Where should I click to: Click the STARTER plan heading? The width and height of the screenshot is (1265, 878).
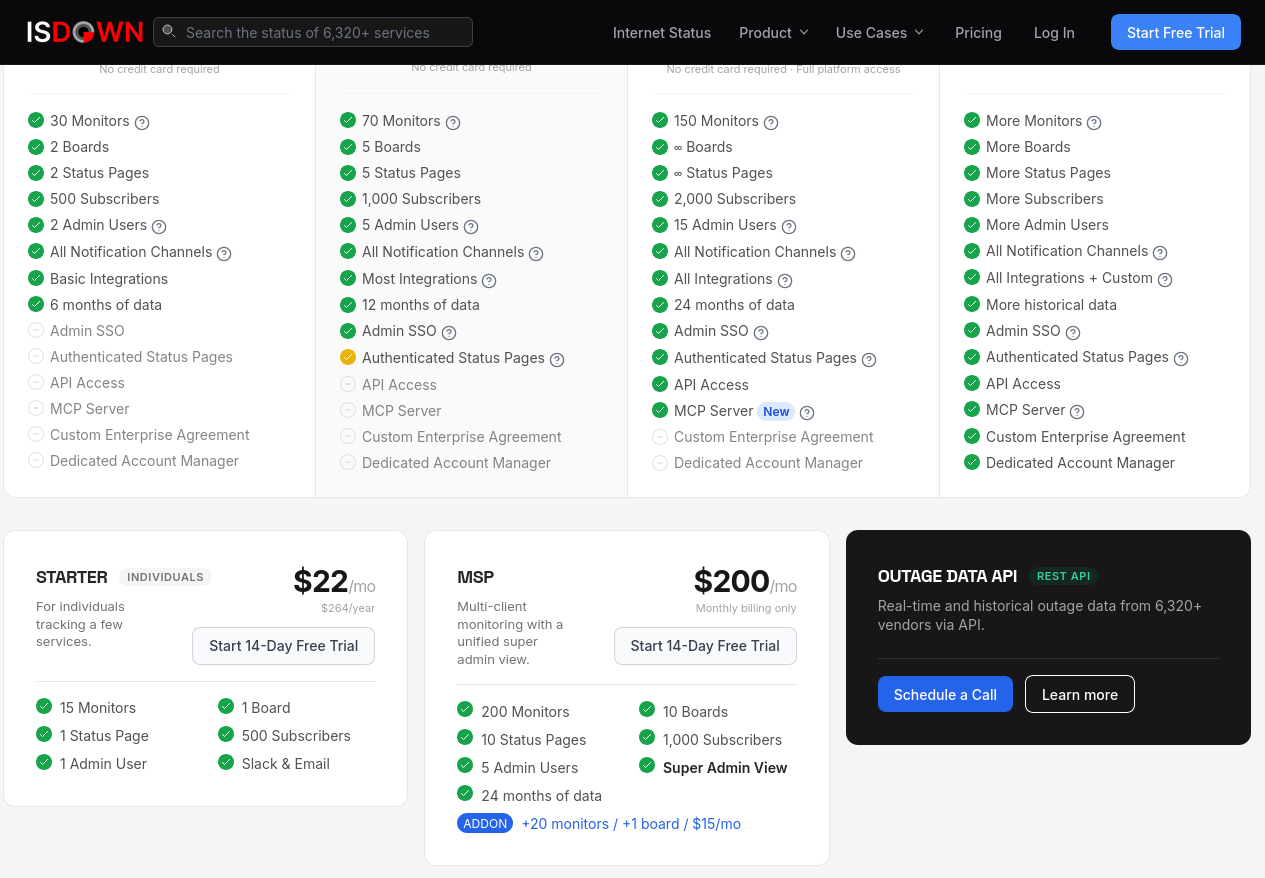72,577
